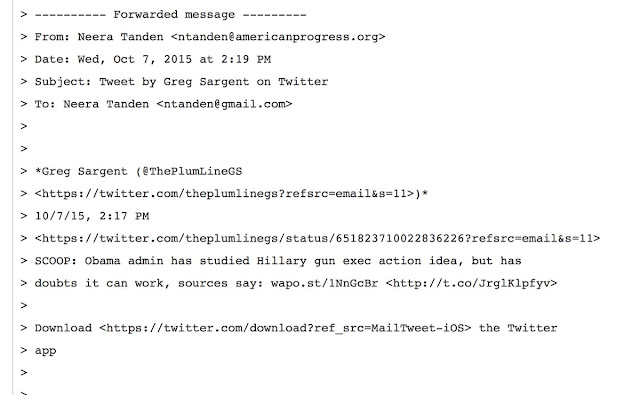
Task: Click the sender name Neera Tanden in From line
Action: [120, 37]
